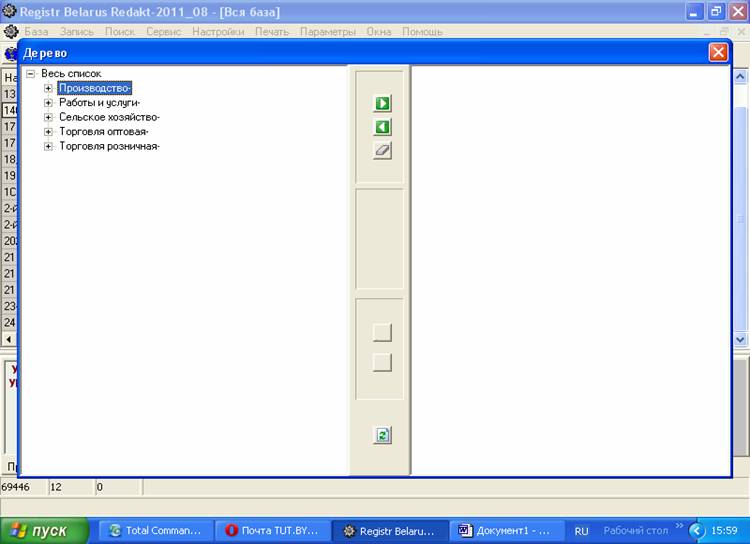
Task: Click the eraser clear icon
Action: point(382,150)
